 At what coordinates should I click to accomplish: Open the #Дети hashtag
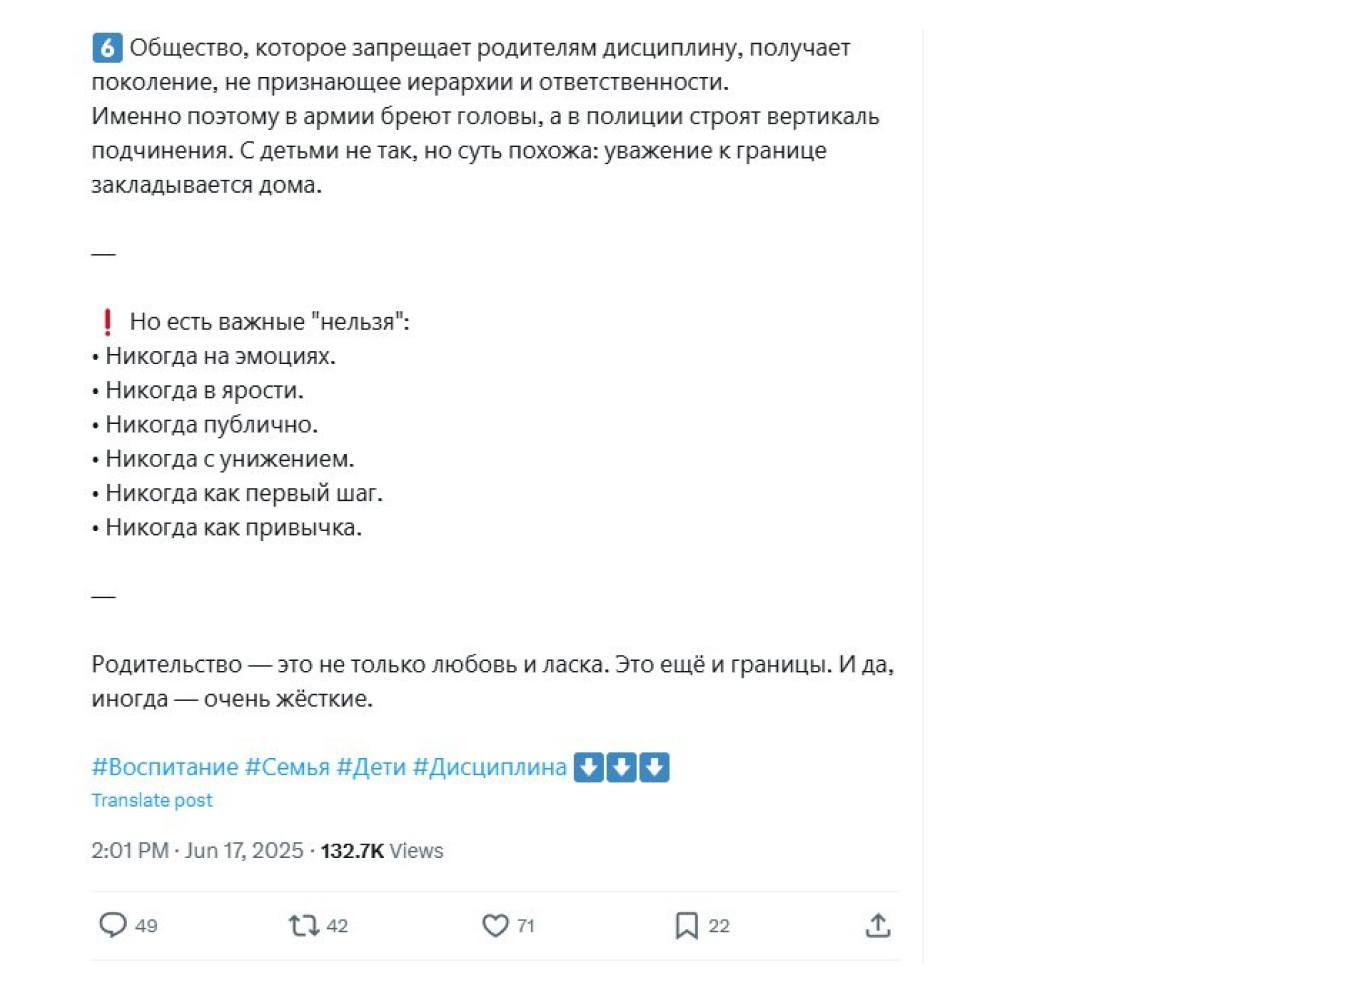pos(371,767)
